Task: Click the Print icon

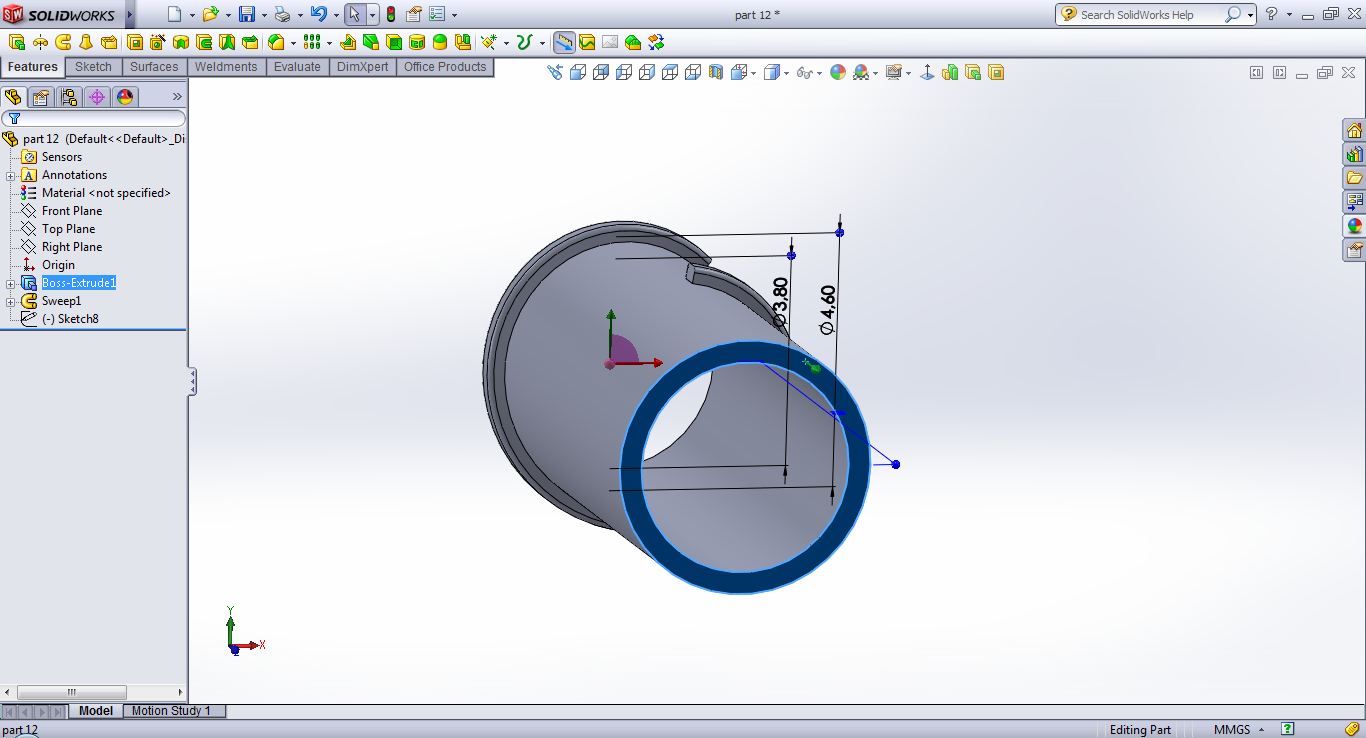Action: pos(282,14)
